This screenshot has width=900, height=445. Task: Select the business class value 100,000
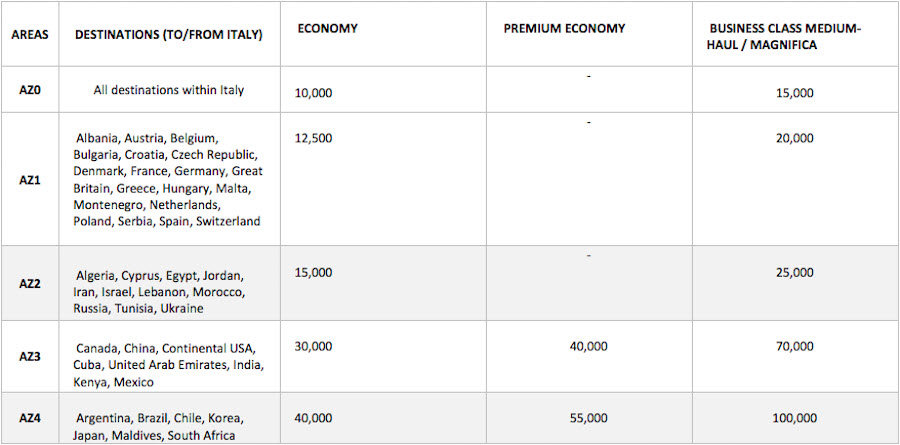pyautogui.click(x=794, y=418)
